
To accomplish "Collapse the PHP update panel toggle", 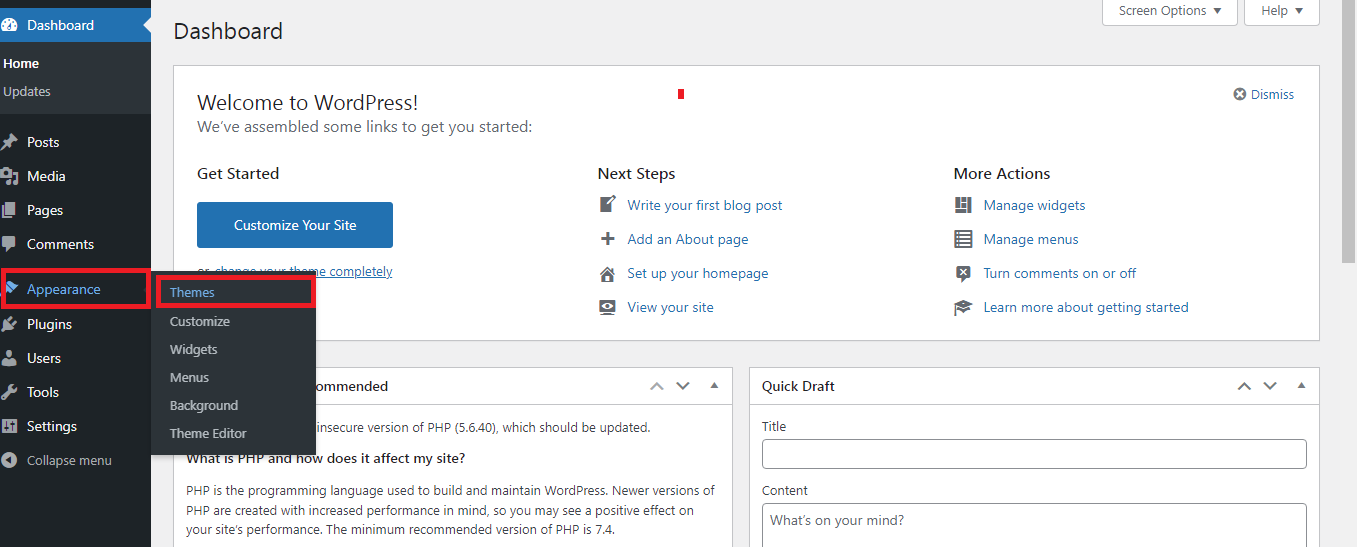I will [x=714, y=386].
